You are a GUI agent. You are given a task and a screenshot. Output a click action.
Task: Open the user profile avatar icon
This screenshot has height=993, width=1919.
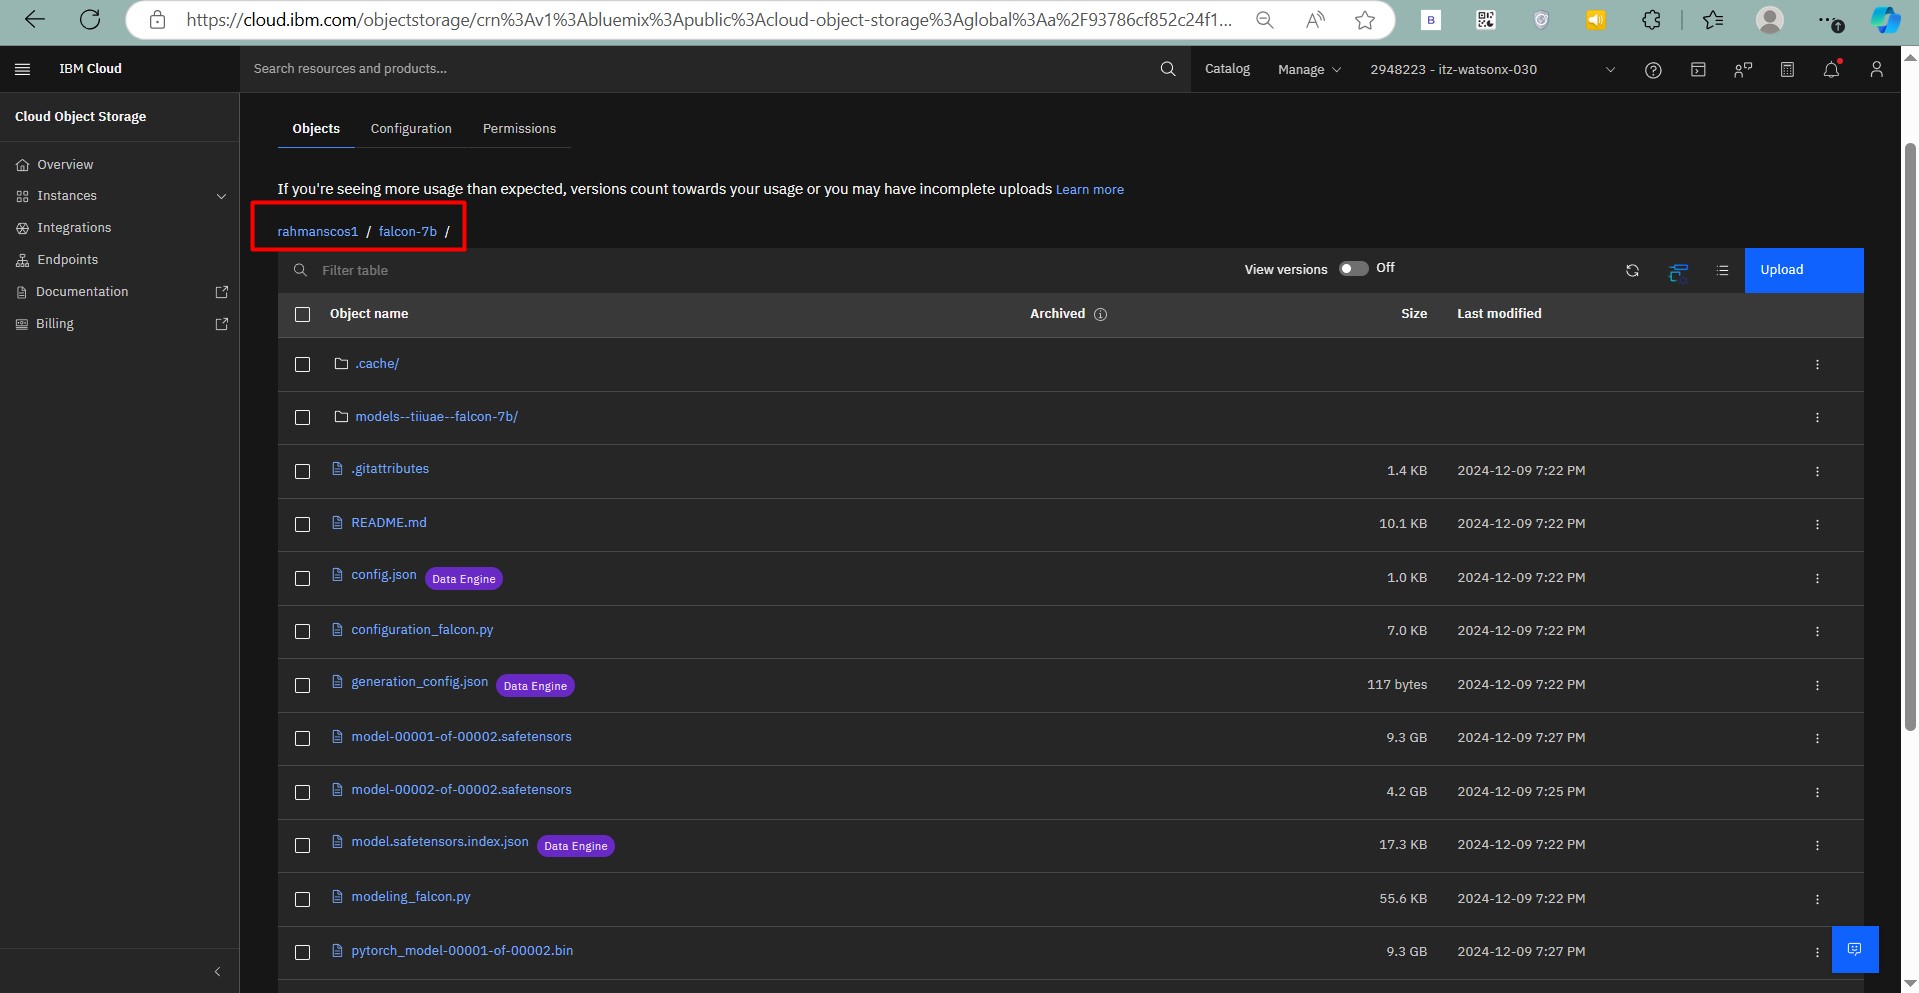click(1876, 70)
